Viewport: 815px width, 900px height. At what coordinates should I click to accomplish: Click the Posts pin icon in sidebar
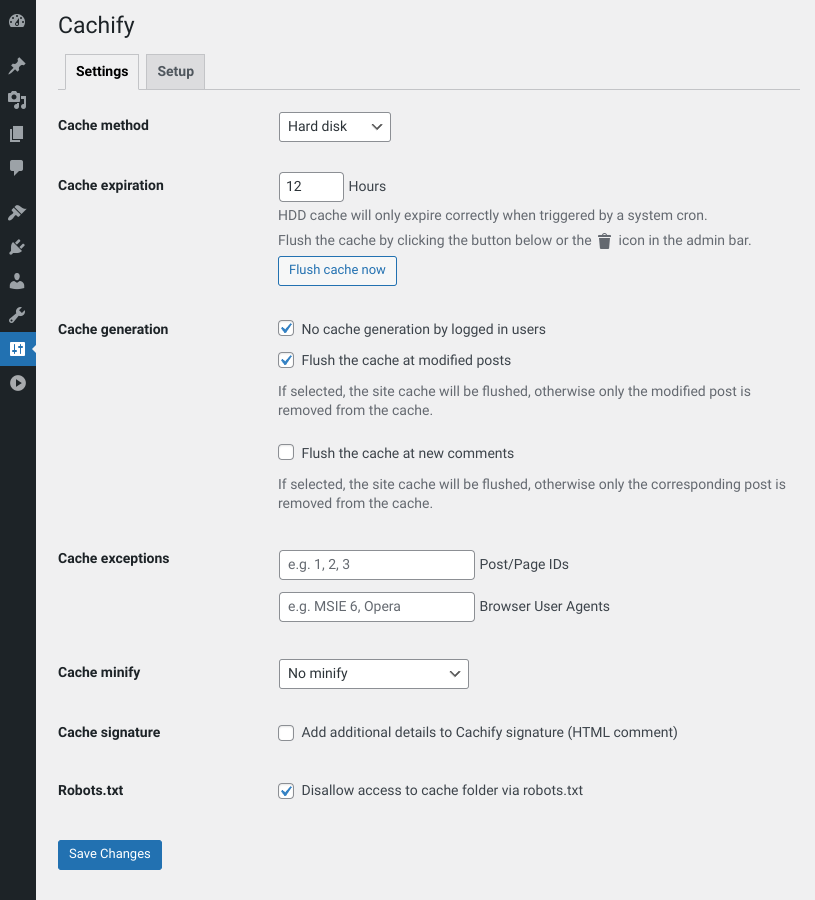pos(17,65)
